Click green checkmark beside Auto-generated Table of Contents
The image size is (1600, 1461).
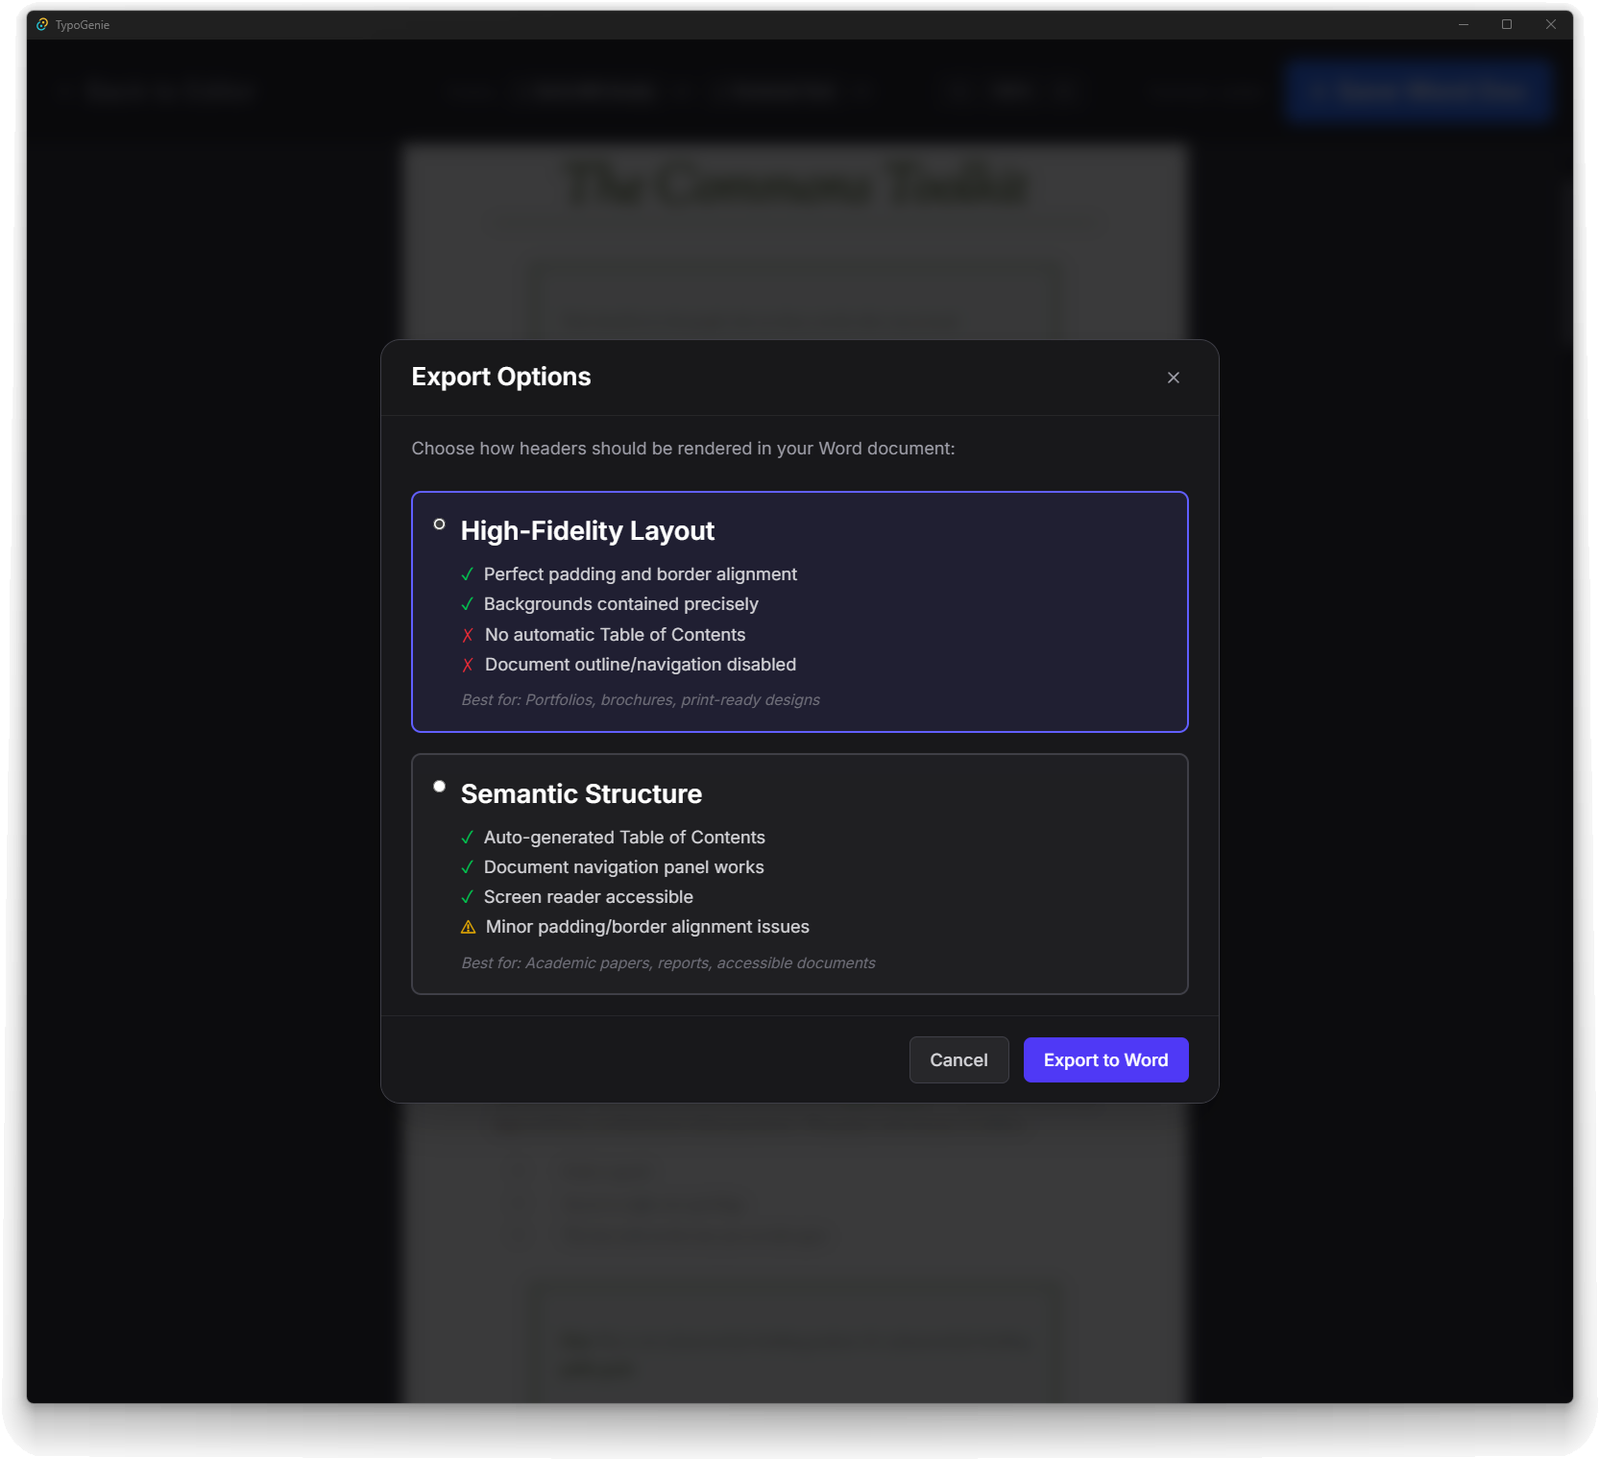pyautogui.click(x=467, y=837)
